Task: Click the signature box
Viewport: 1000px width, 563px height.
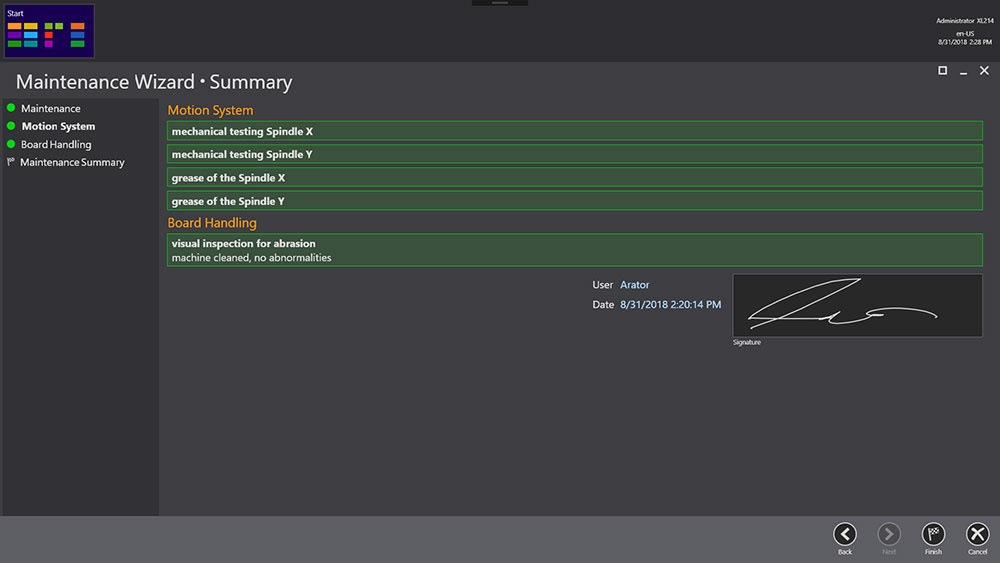Action: 857,305
